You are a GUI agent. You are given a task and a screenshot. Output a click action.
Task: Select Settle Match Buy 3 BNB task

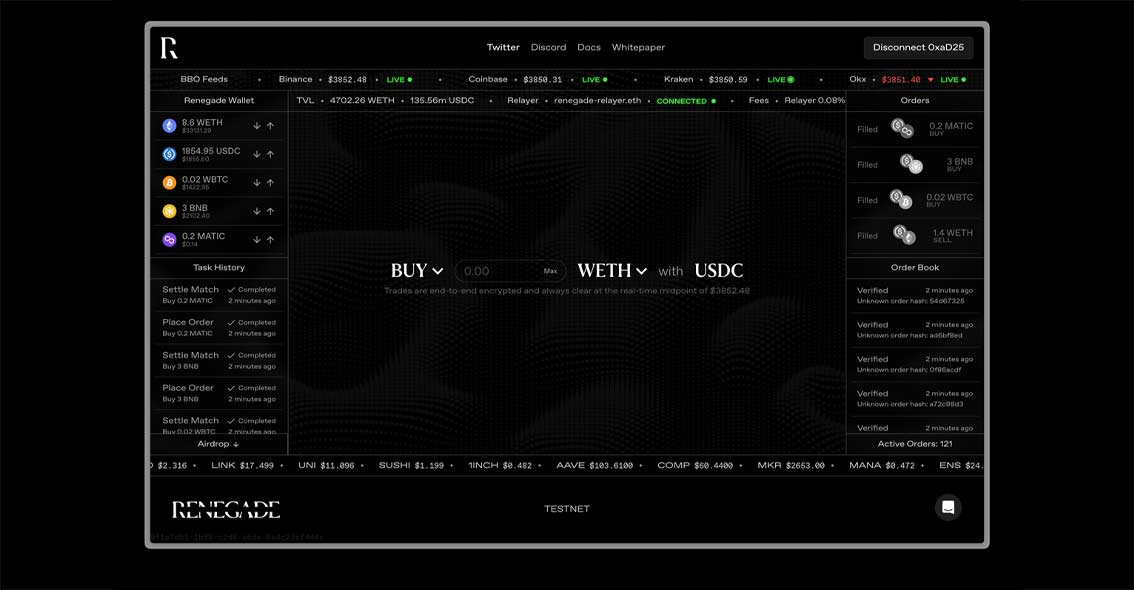coord(219,361)
